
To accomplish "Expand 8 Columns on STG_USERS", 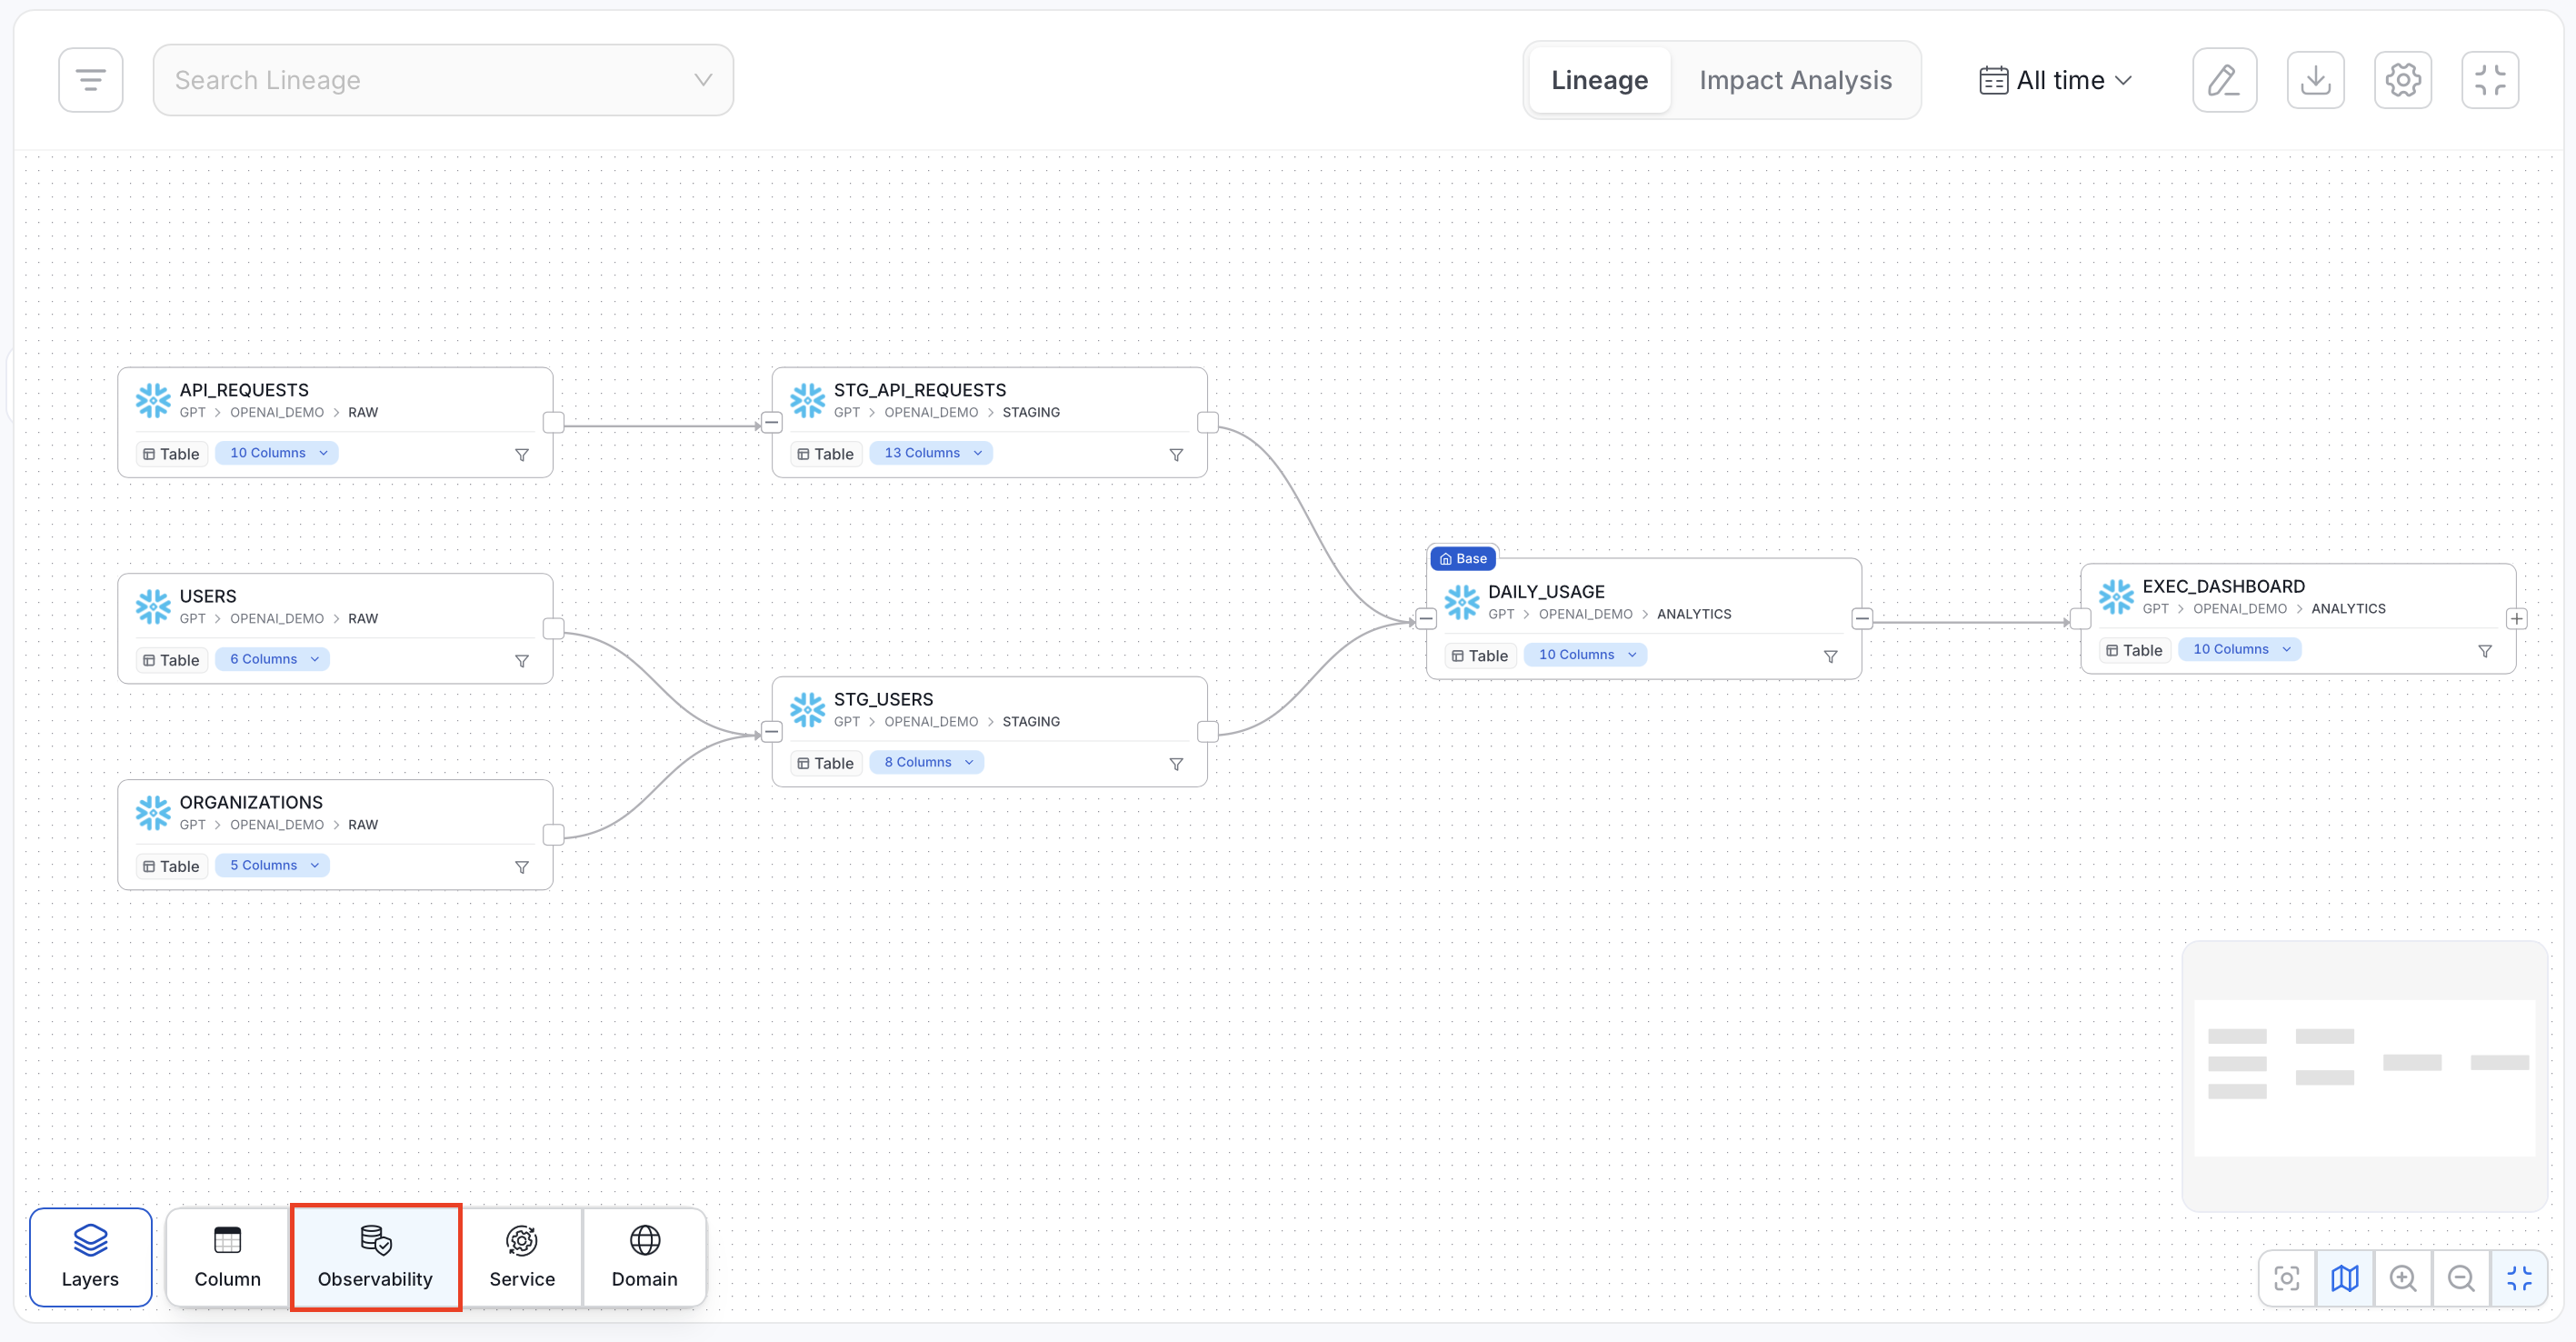I will pyautogui.click(x=927, y=762).
